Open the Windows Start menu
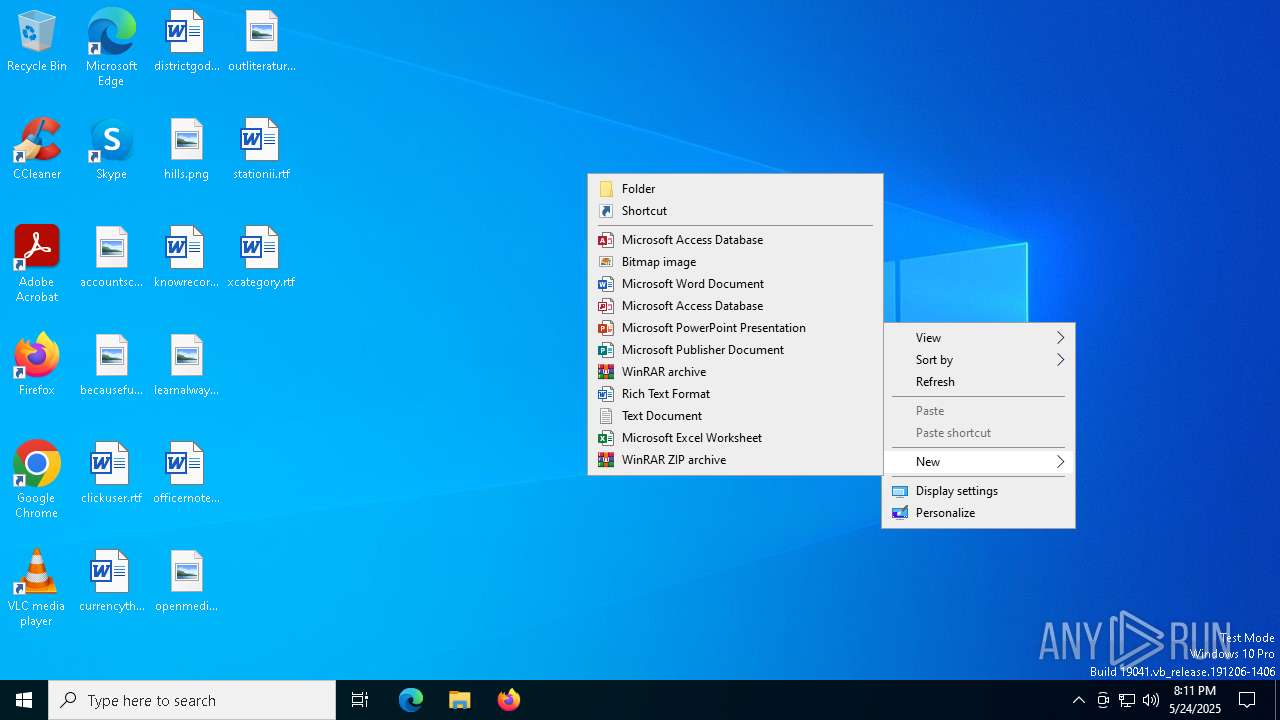 24,700
